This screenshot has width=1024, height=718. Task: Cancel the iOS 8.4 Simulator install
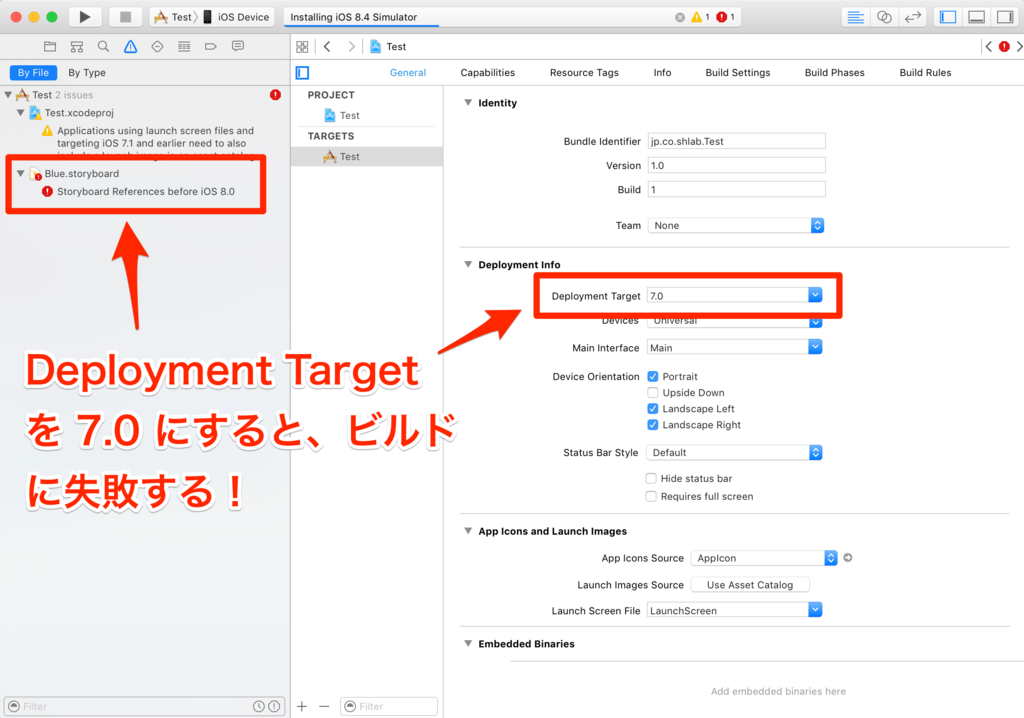click(680, 17)
